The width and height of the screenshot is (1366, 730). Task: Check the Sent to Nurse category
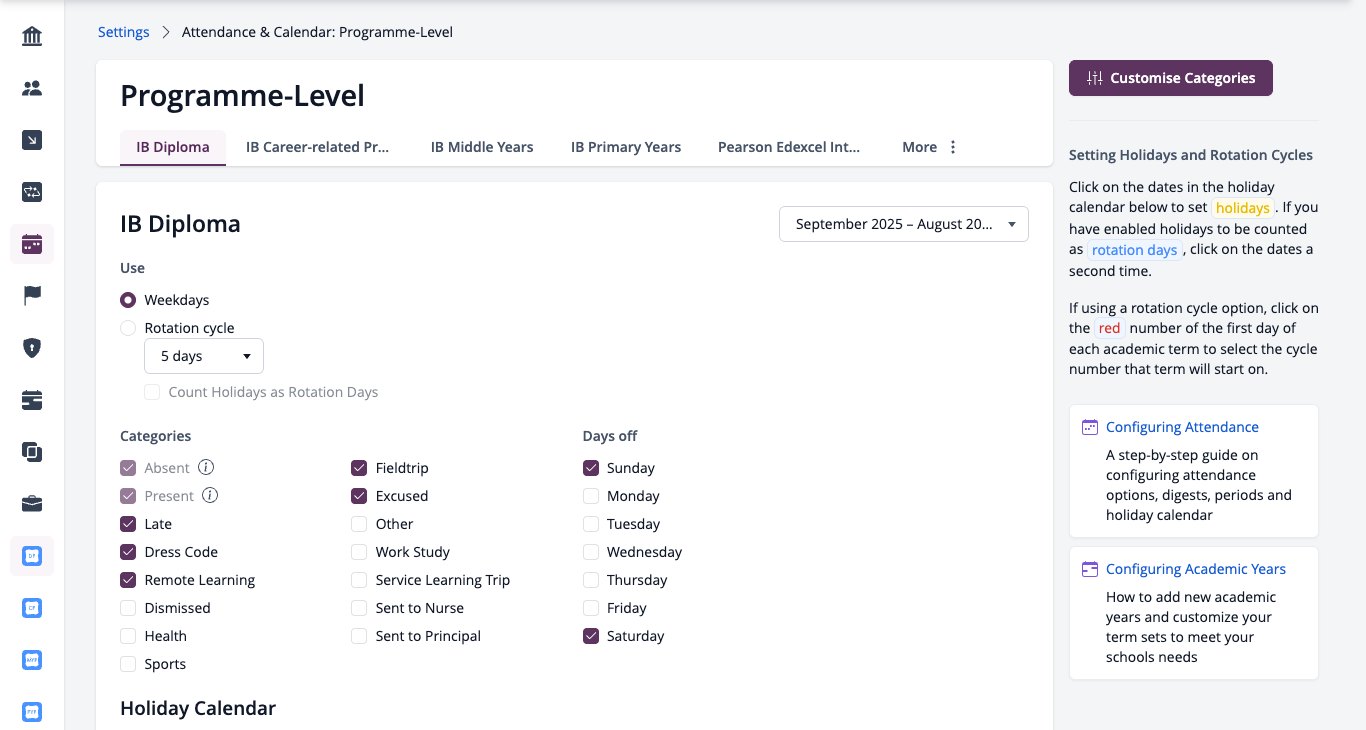pyautogui.click(x=359, y=608)
